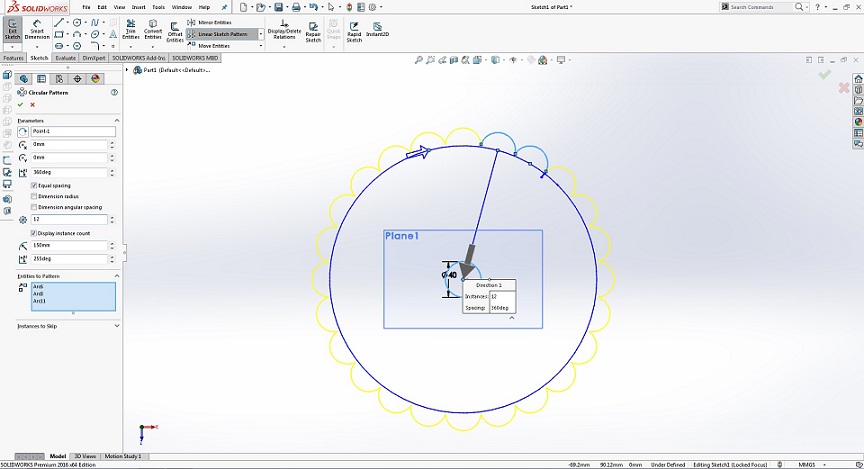Click Mirror Entities
Viewport: 864px width, 469px height.
click(209, 23)
